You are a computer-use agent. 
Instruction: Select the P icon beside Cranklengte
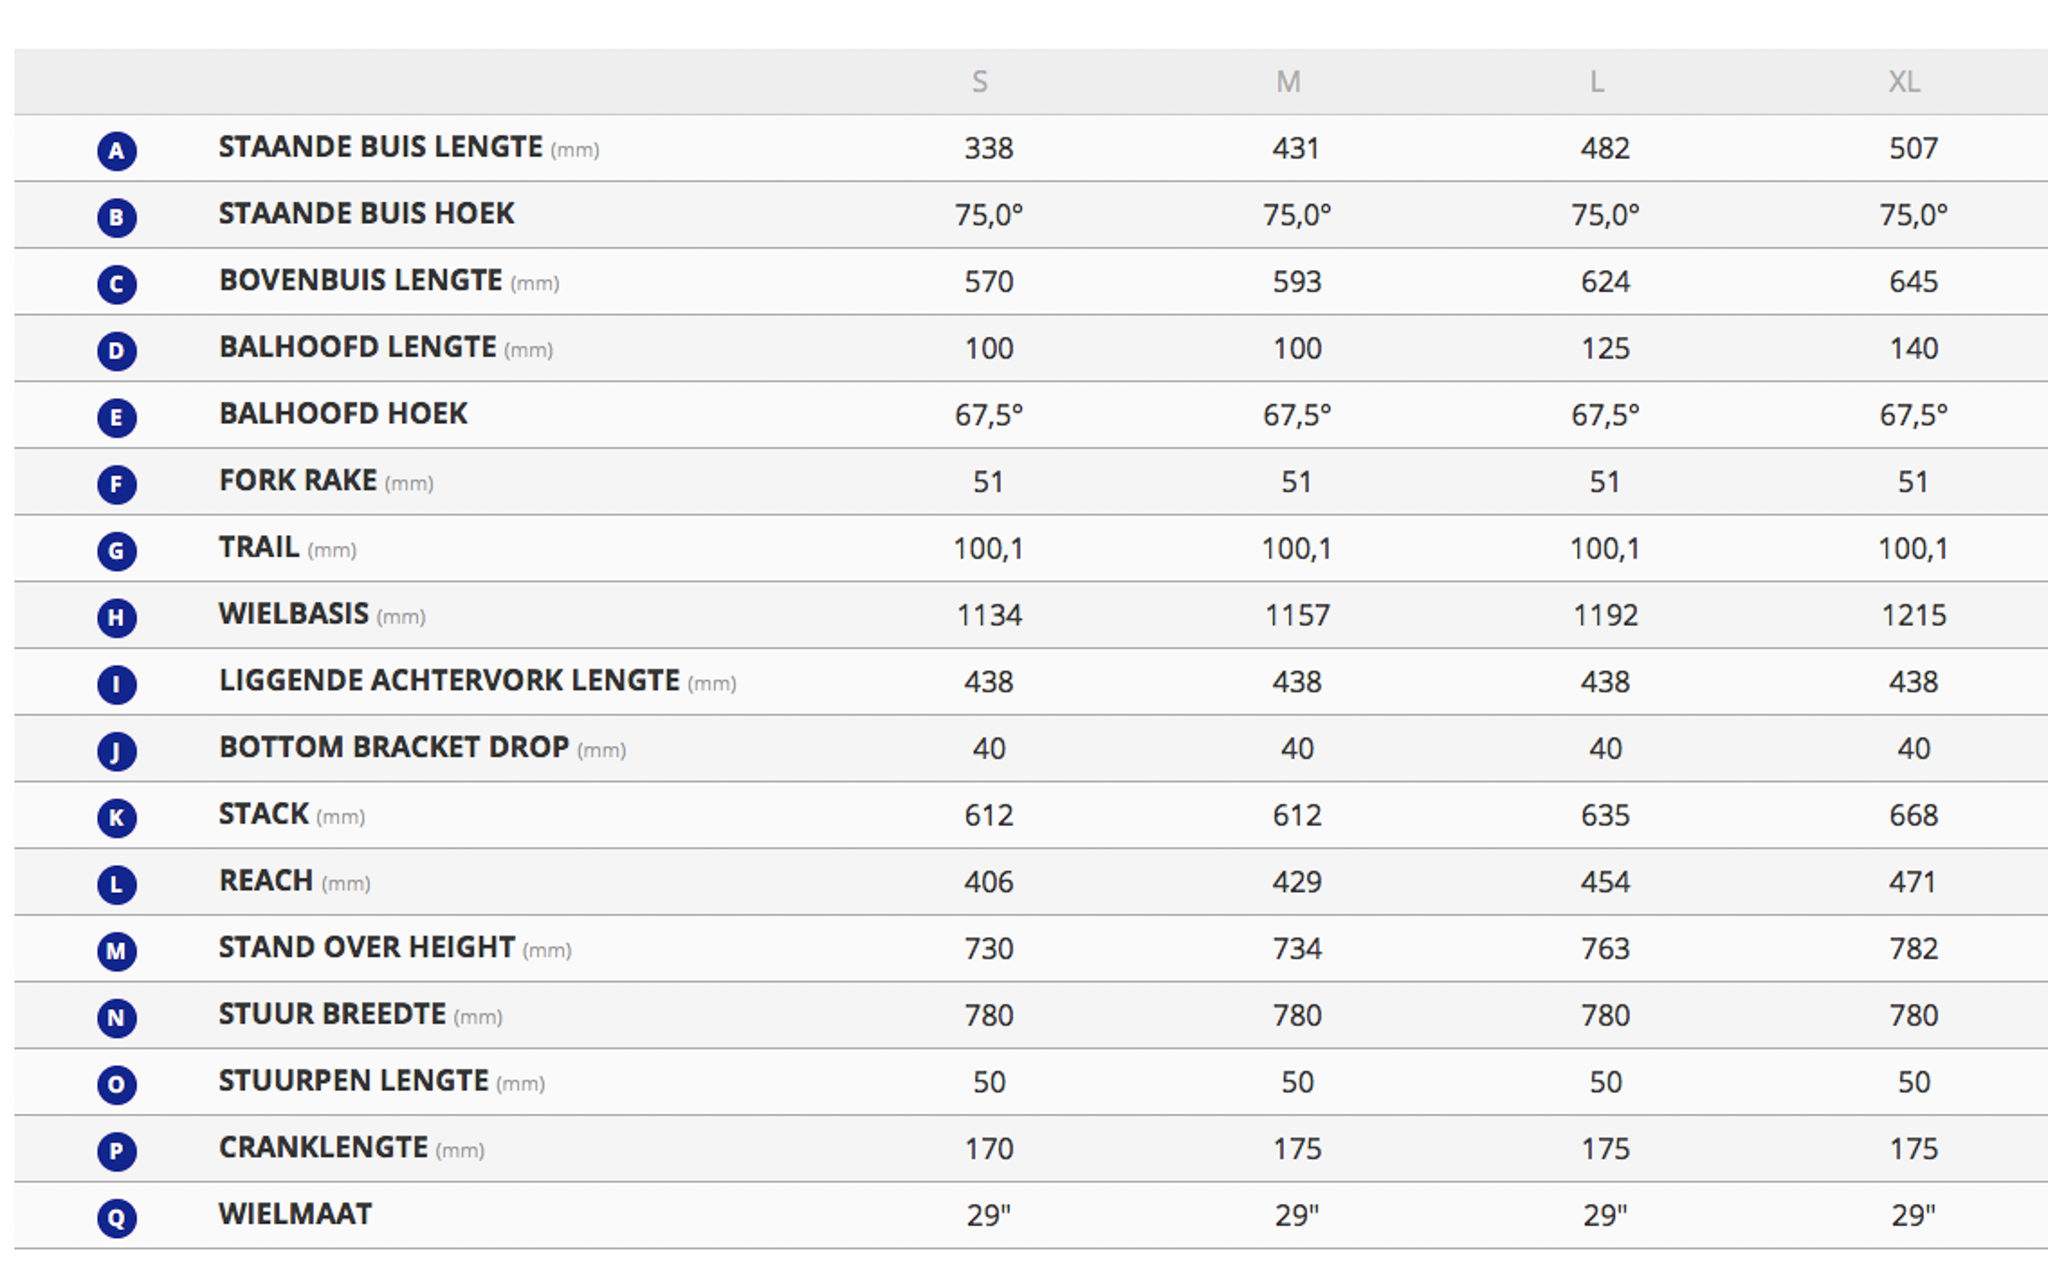[116, 1151]
